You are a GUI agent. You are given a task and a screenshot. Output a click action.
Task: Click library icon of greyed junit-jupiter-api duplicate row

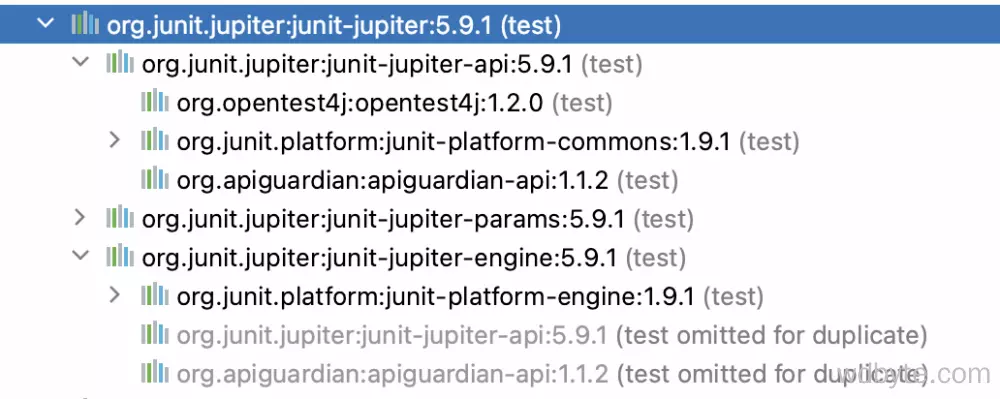click(x=155, y=334)
